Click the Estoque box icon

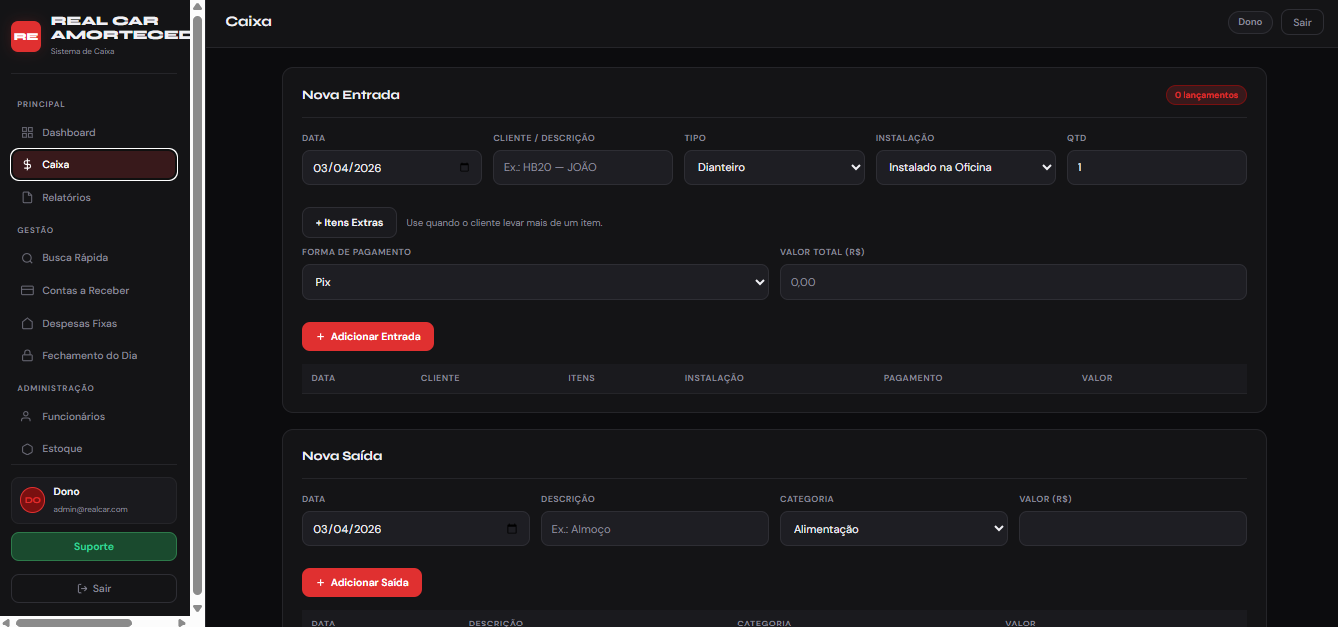[x=27, y=449]
